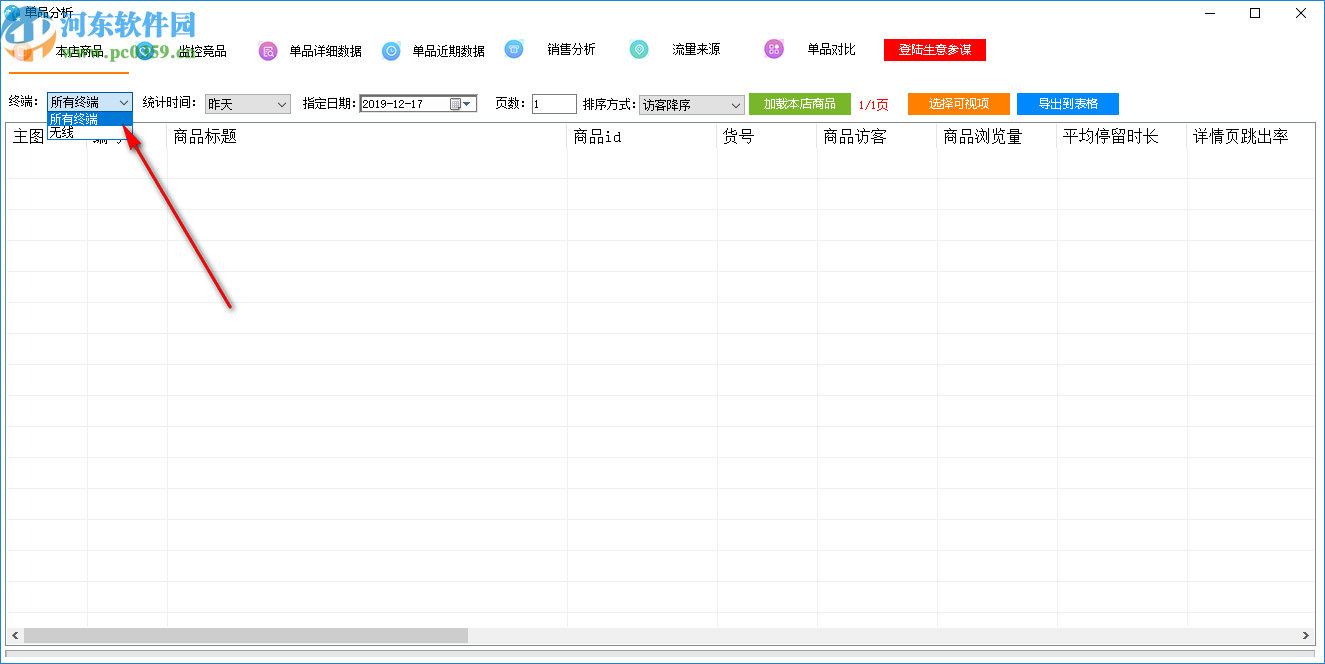The width and height of the screenshot is (1325, 664).
Task: Click the green 流量来源 icon
Action: (x=639, y=48)
